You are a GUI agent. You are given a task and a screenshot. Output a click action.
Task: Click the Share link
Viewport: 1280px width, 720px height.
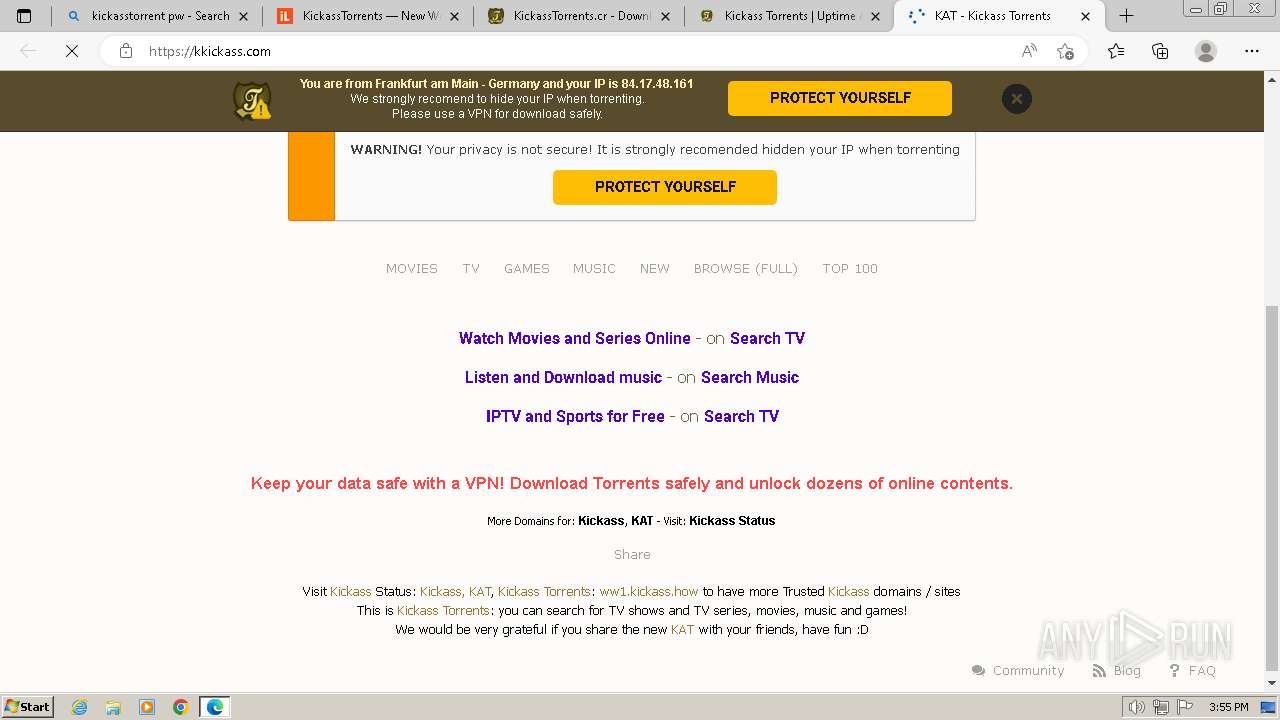[x=632, y=554]
